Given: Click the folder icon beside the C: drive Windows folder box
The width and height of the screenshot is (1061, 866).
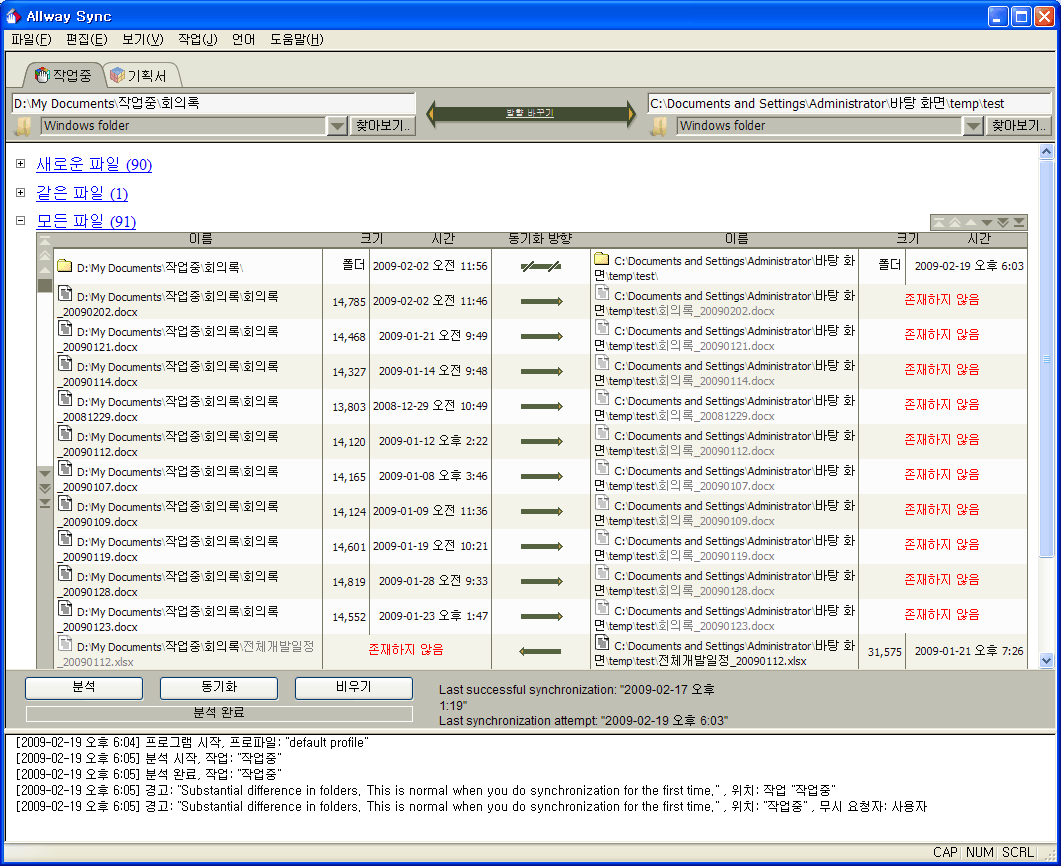Looking at the screenshot, I should tap(658, 126).
